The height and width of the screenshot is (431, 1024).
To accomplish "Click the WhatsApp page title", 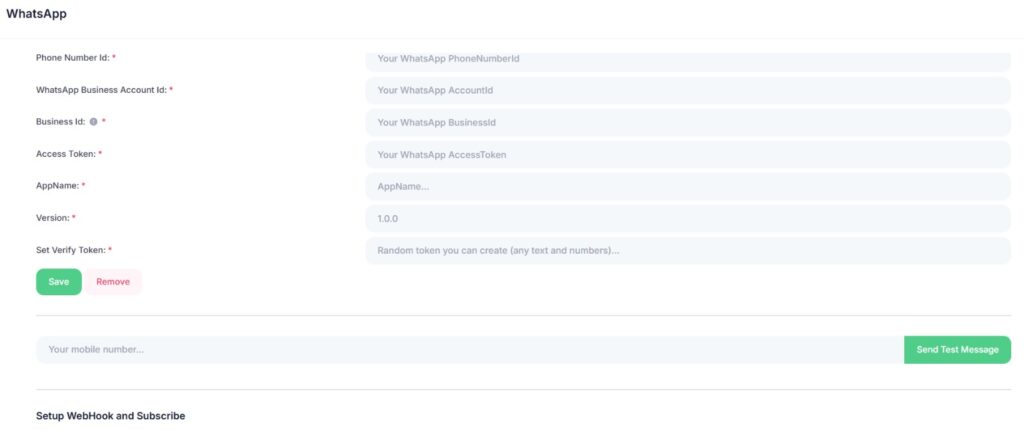I will [x=37, y=14].
